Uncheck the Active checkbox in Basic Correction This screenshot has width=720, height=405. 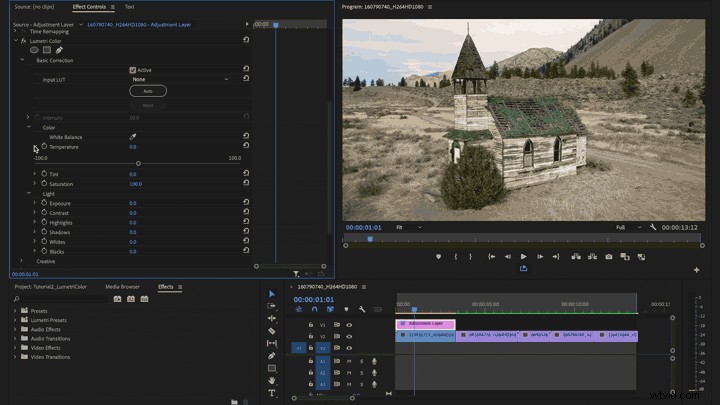(133, 70)
